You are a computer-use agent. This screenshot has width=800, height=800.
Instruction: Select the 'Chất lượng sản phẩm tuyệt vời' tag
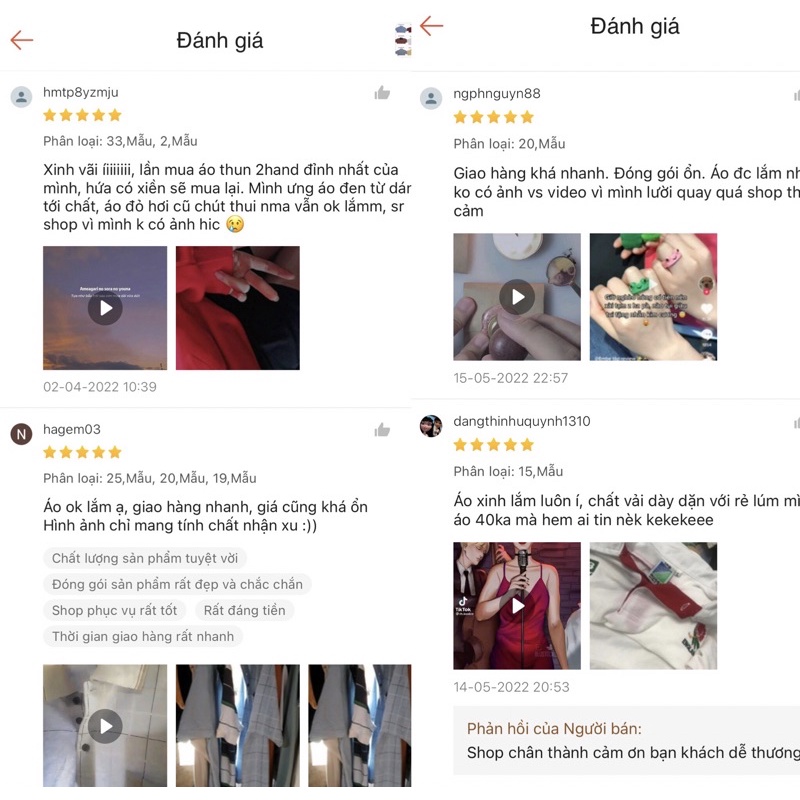click(x=145, y=558)
